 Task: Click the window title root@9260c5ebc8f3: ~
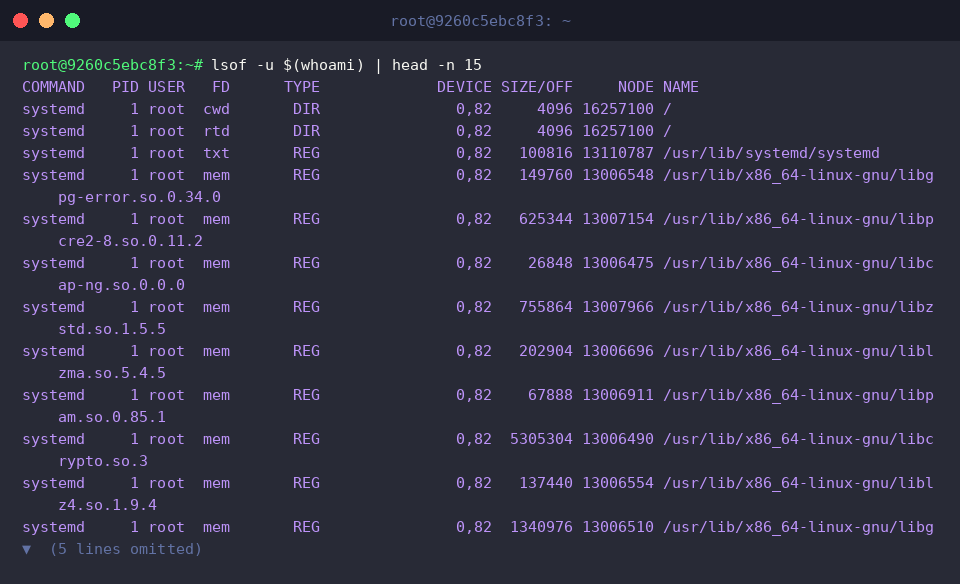click(x=481, y=21)
